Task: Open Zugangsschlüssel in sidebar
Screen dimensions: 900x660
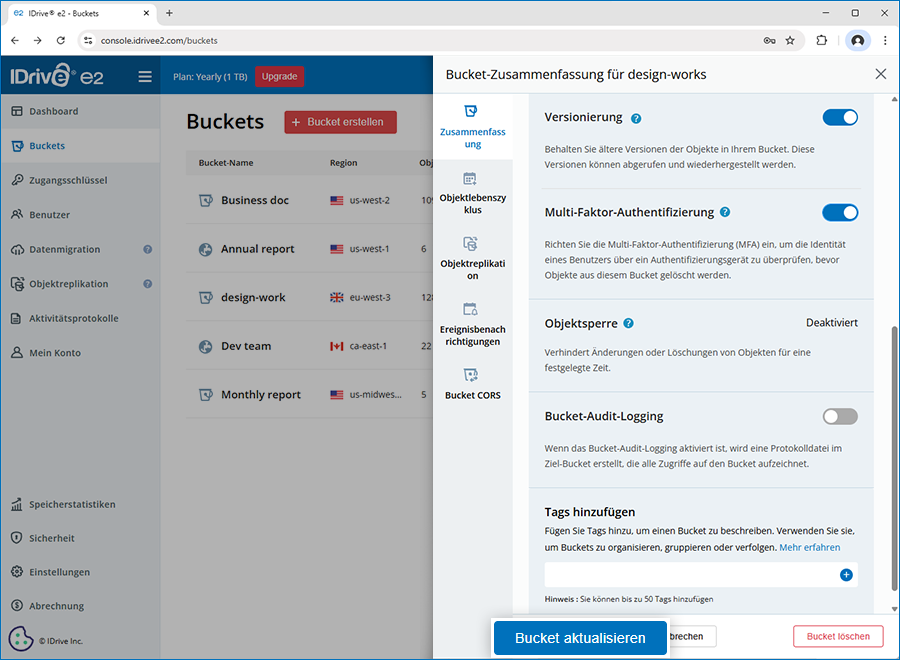Action: pyautogui.click(x=68, y=180)
